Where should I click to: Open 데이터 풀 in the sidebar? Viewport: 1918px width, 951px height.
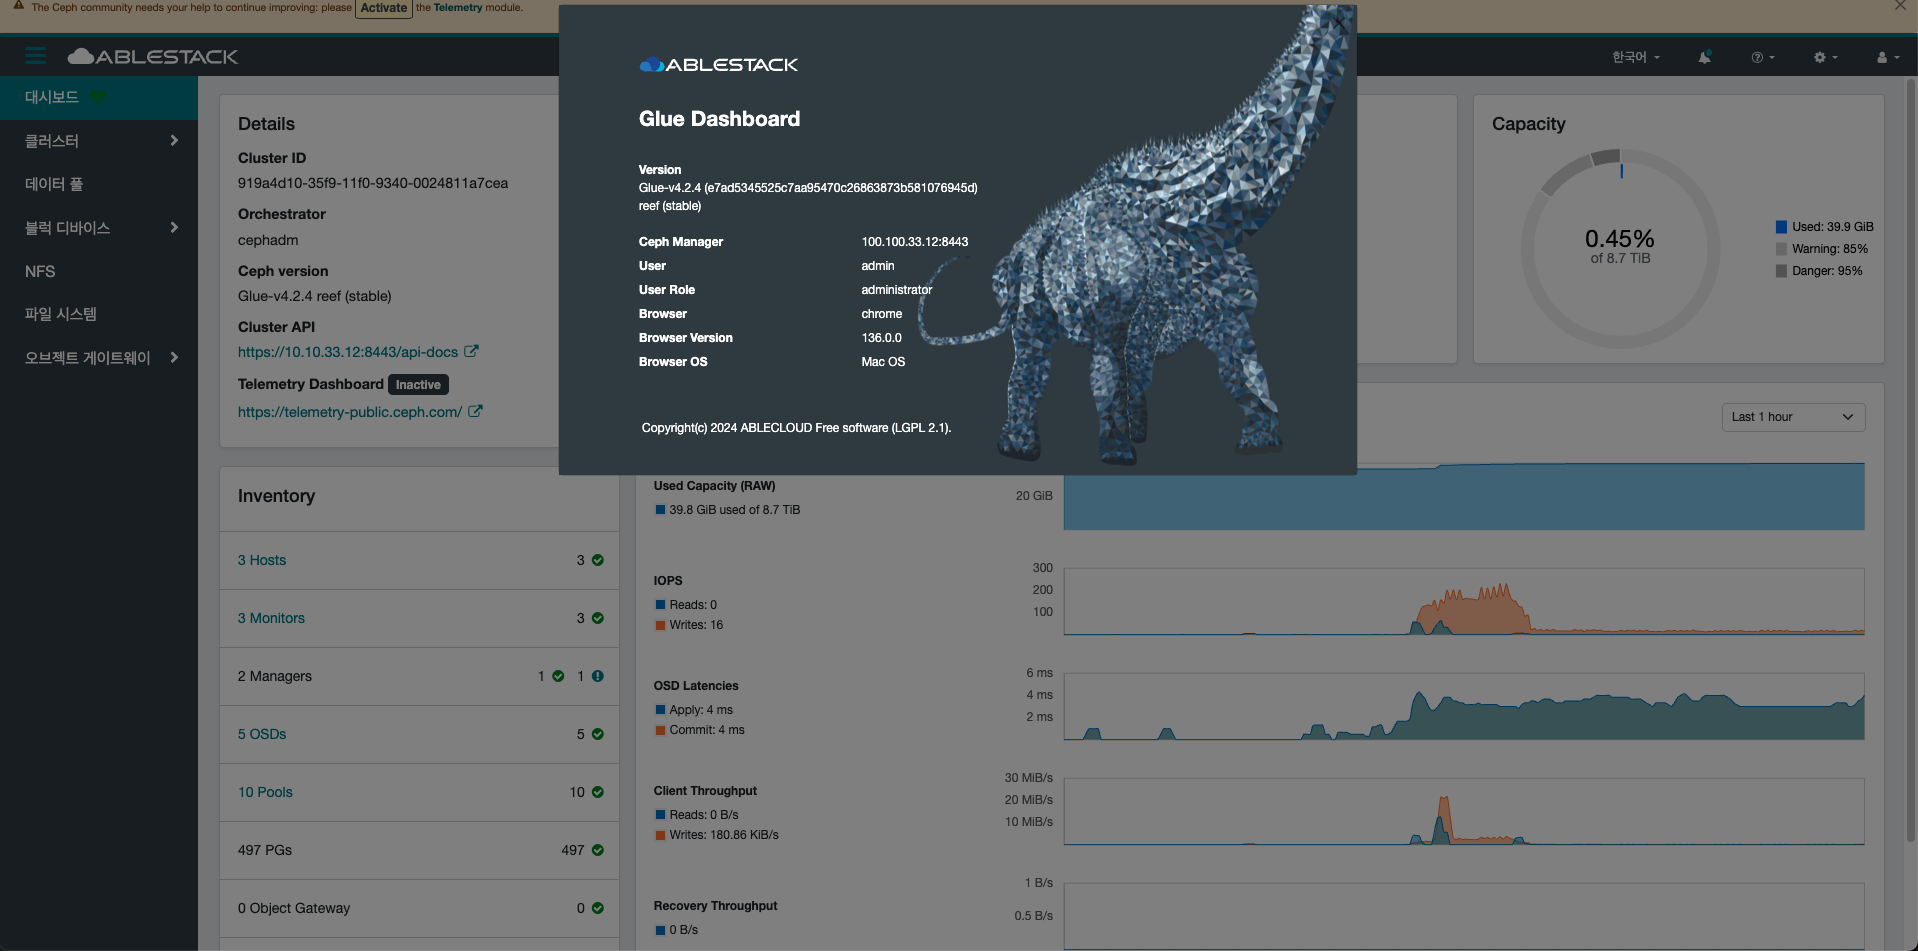pyautogui.click(x=99, y=184)
